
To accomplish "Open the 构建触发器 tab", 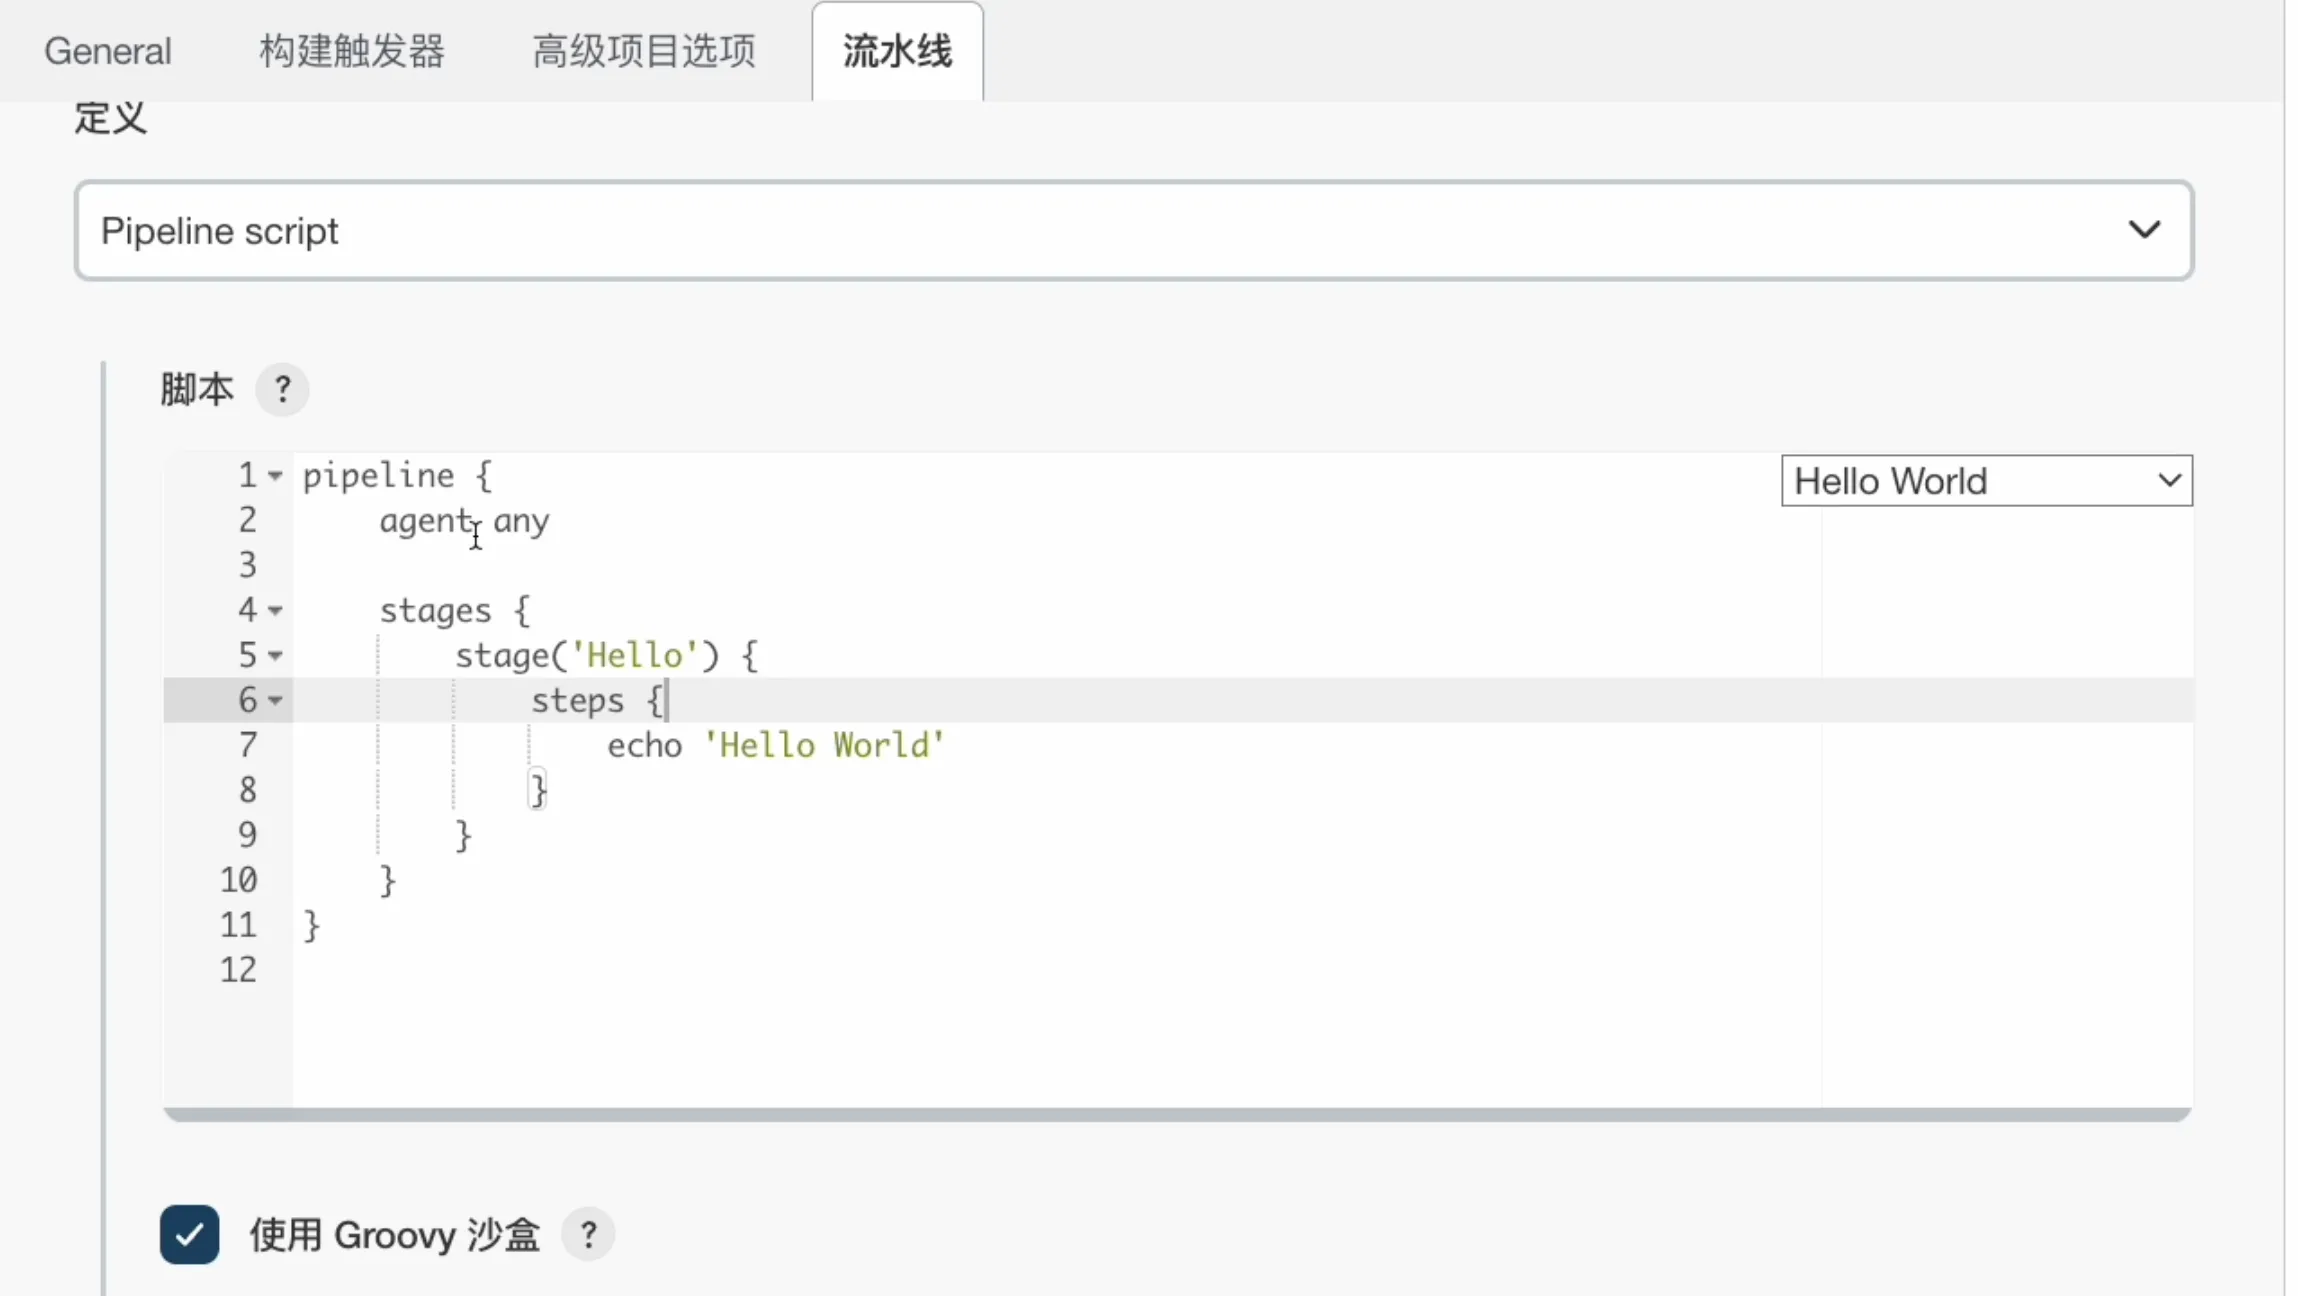I will 352,51.
